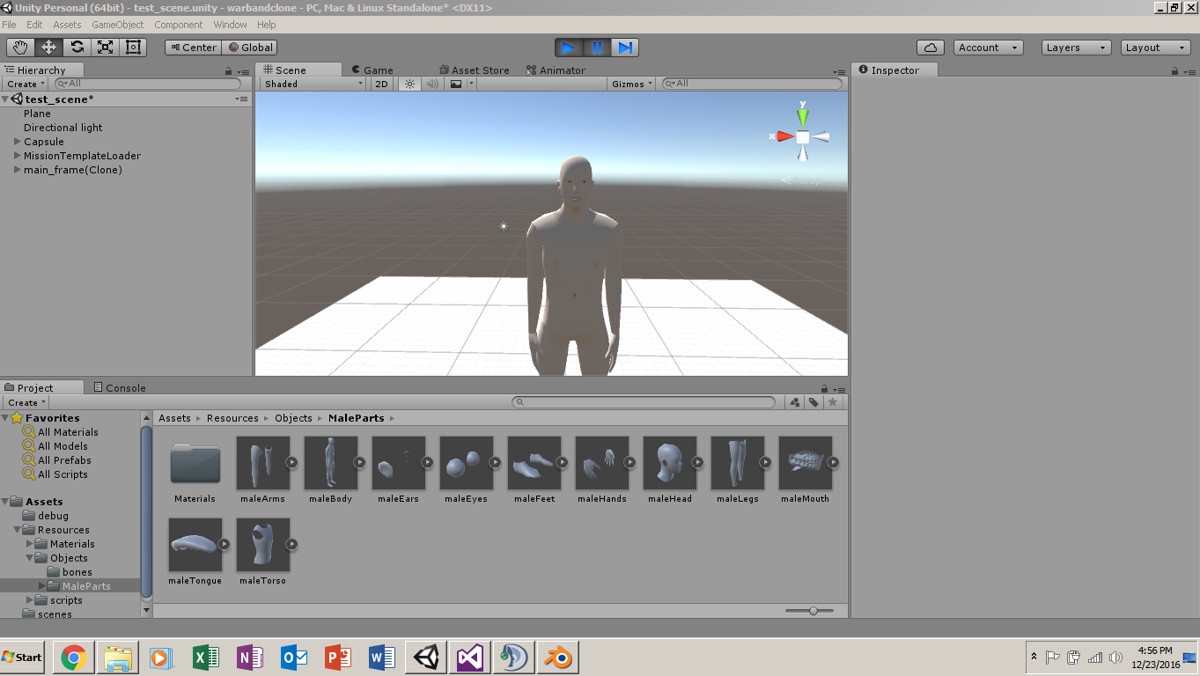This screenshot has height=676, width=1200.
Task: Switch pivot mode using Center toggle
Action: (192, 47)
